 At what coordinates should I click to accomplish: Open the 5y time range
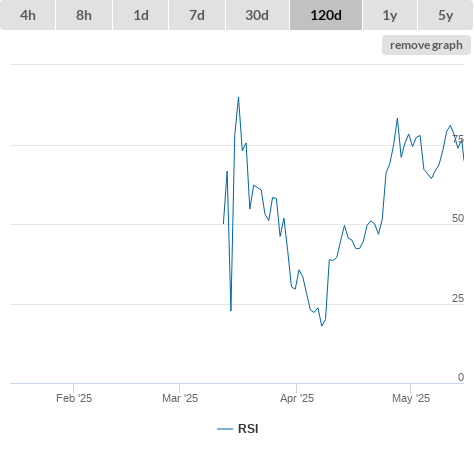445,15
